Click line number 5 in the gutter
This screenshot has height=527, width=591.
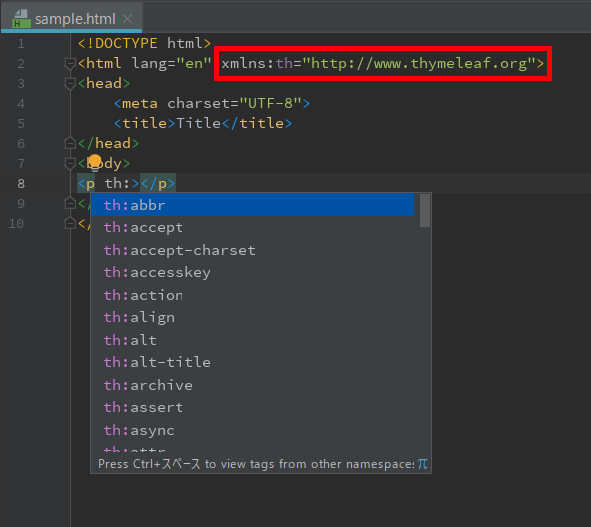[21, 124]
